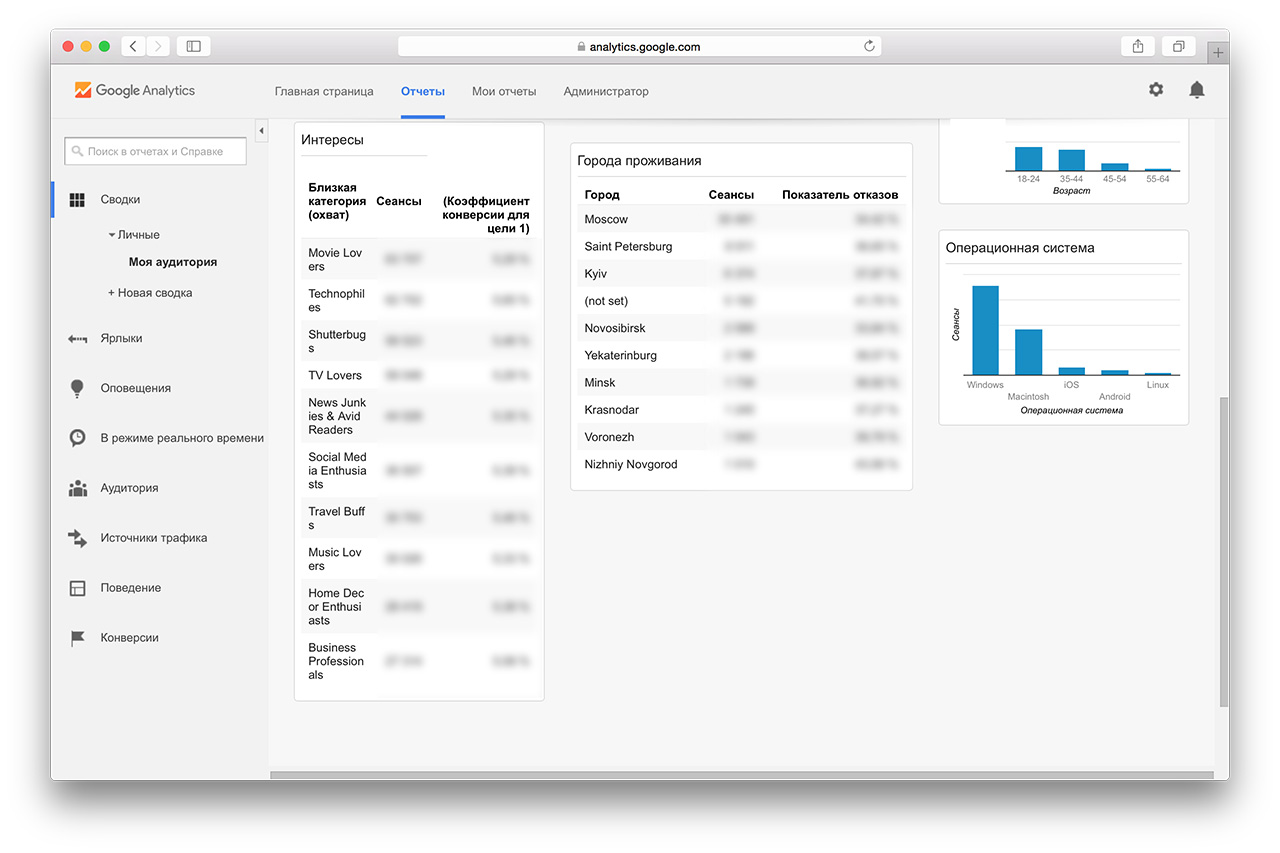Click the Ярлыки shortcuts icon
Screen dimensions: 1280x853
[77, 339]
